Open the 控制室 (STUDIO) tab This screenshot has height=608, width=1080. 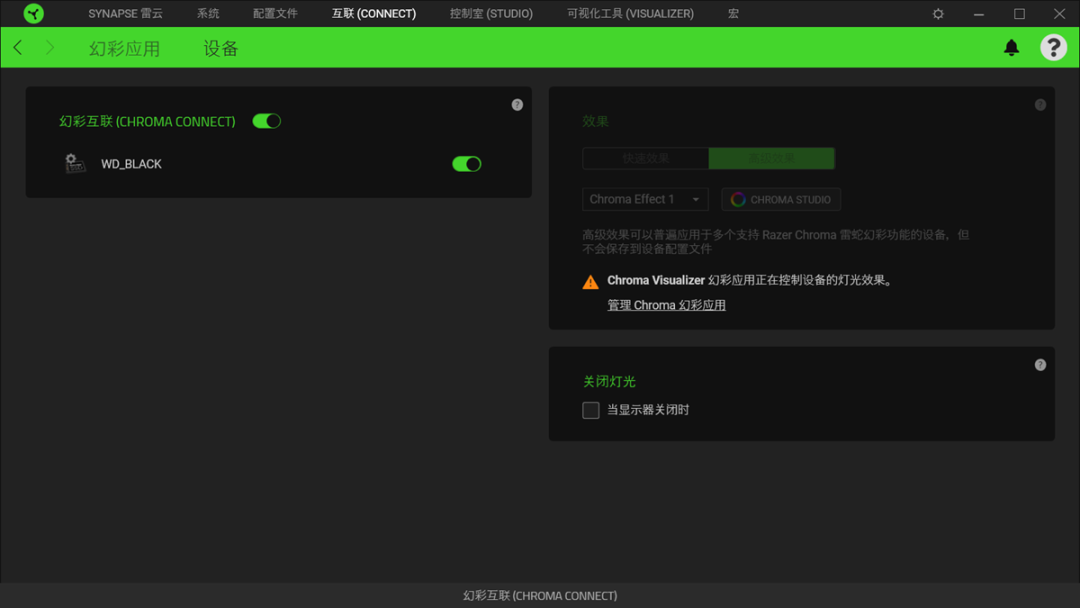491,14
